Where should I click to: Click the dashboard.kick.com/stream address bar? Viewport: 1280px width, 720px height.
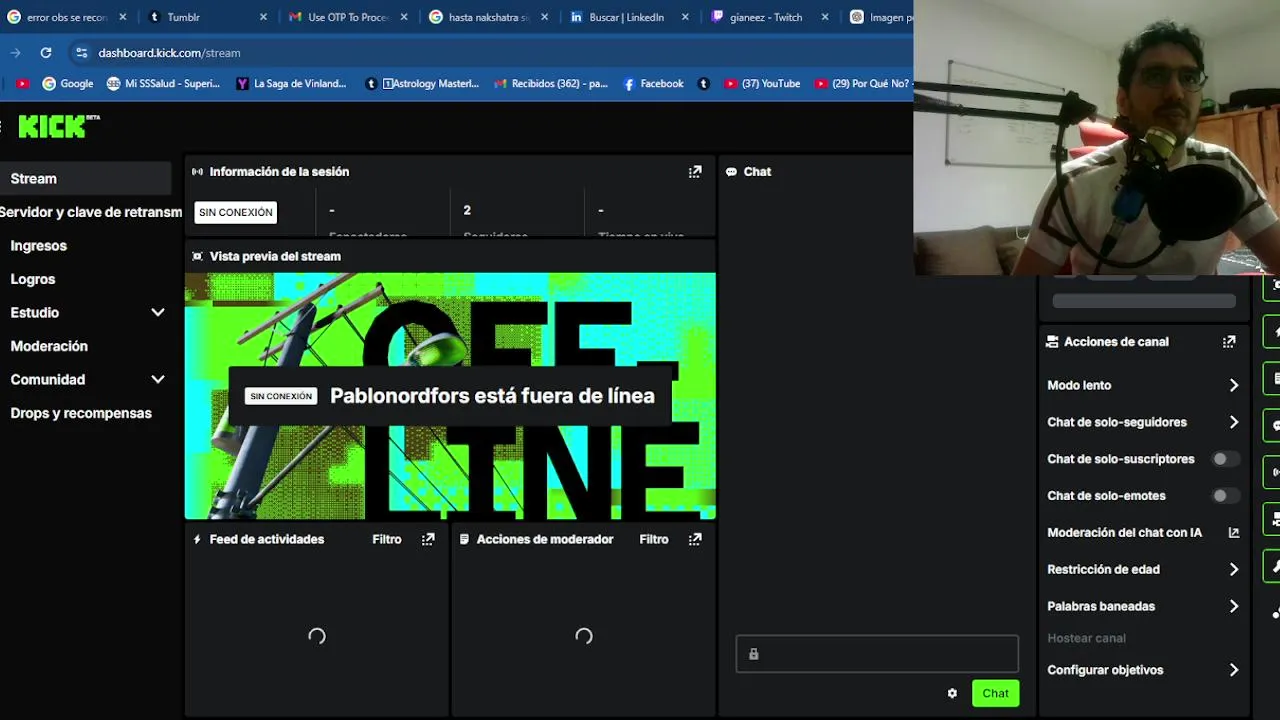click(x=169, y=53)
